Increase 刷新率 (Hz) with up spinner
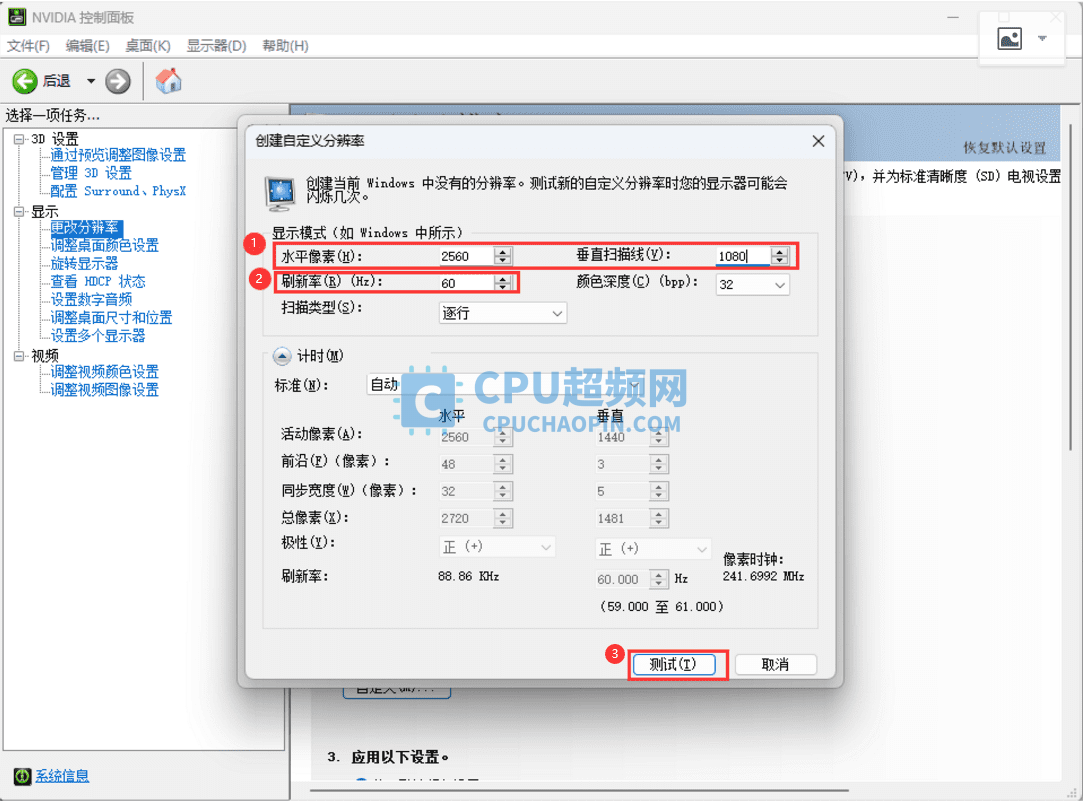 [x=503, y=279]
